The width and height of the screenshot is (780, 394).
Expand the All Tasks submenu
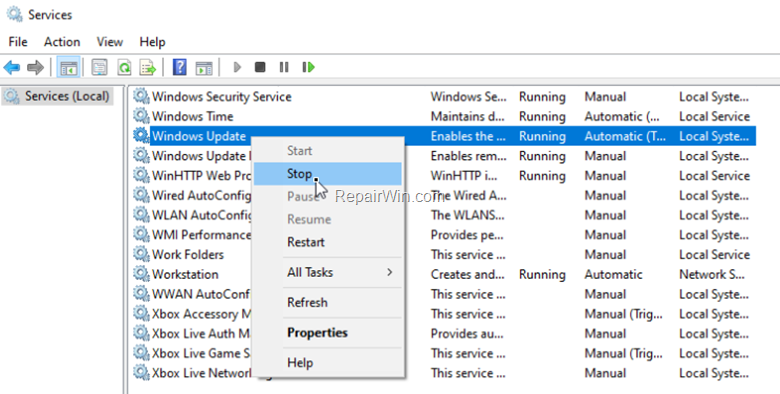click(x=328, y=272)
